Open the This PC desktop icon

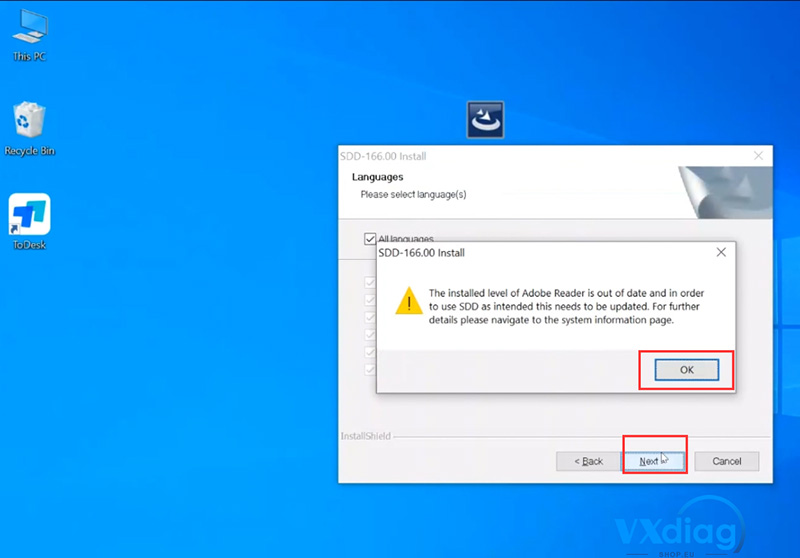[x=30, y=35]
